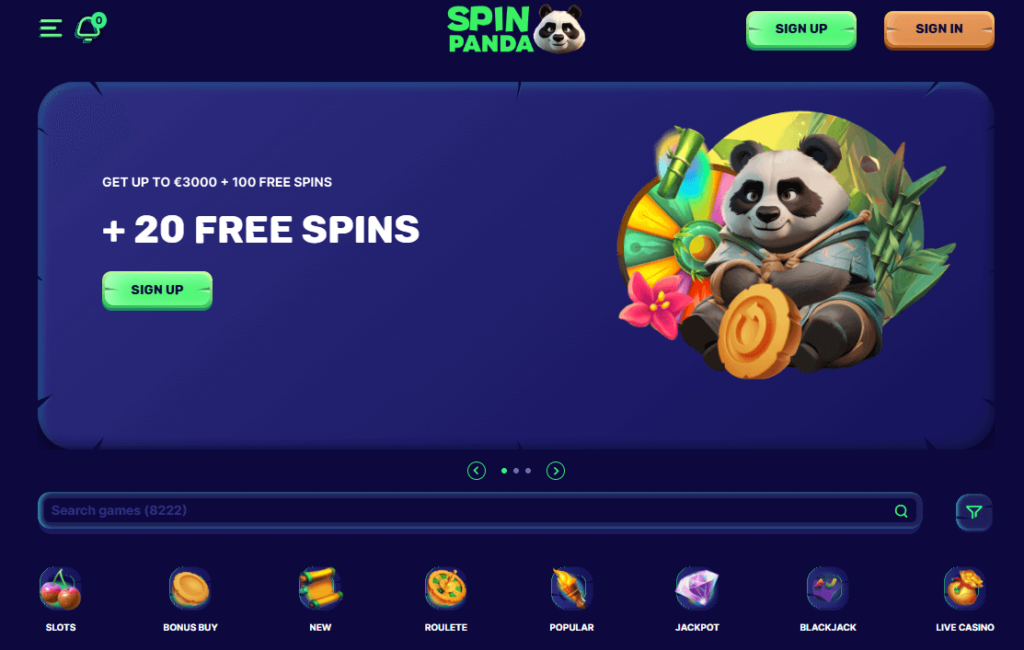1024x650 pixels.
Task: Select the third carousel dot
Action: pyautogui.click(x=528, y=470)
